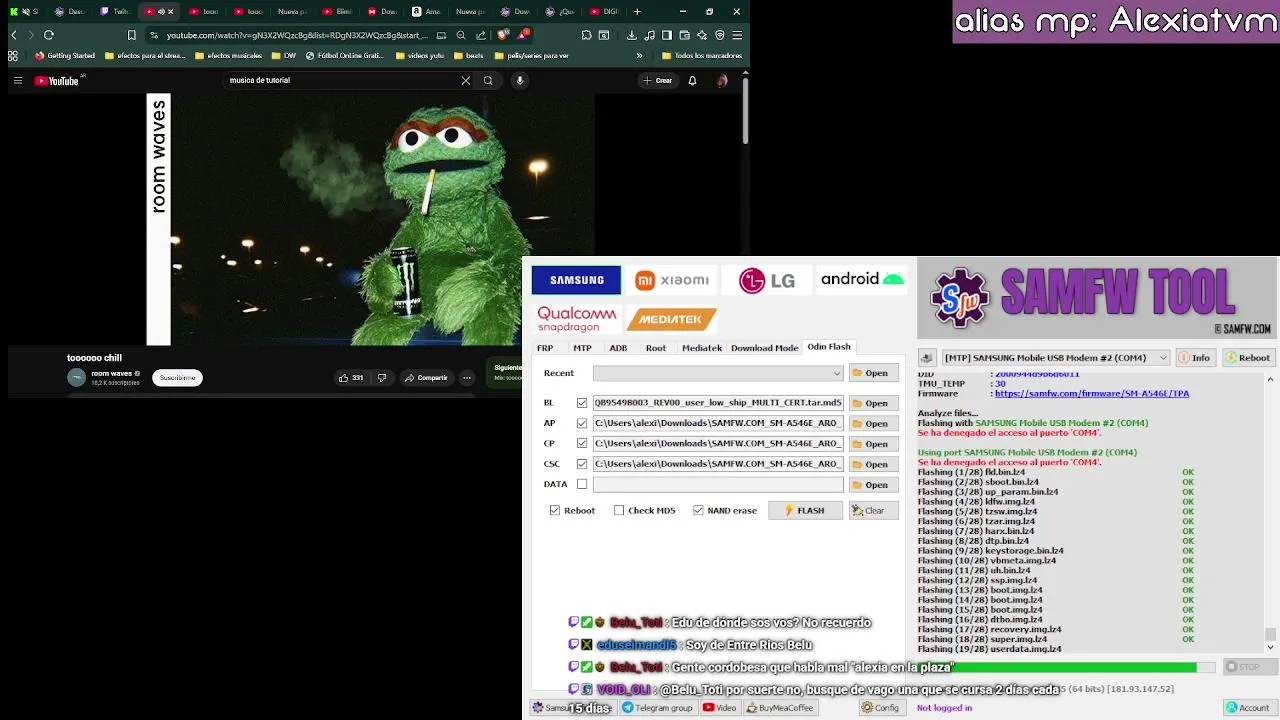The width and height of the screenshot is (1280, 720).
Task: Expand 'beats' bookmark folder
Action: 469,56
